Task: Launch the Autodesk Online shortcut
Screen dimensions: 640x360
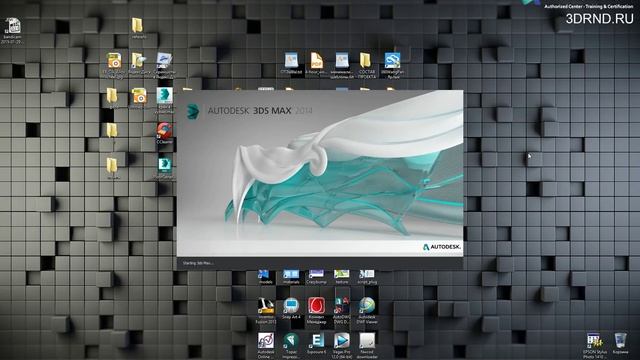Action: [266, 345]
